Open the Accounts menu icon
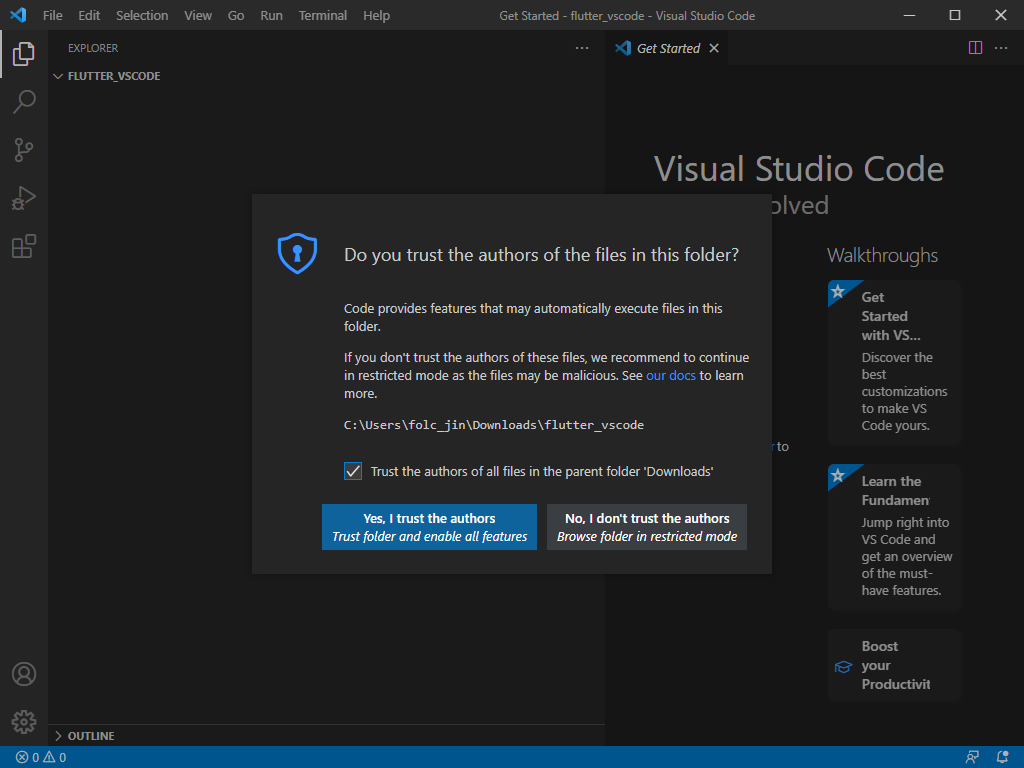Image resolution: width=1024 pixels, height=768 pixels. 24,674
